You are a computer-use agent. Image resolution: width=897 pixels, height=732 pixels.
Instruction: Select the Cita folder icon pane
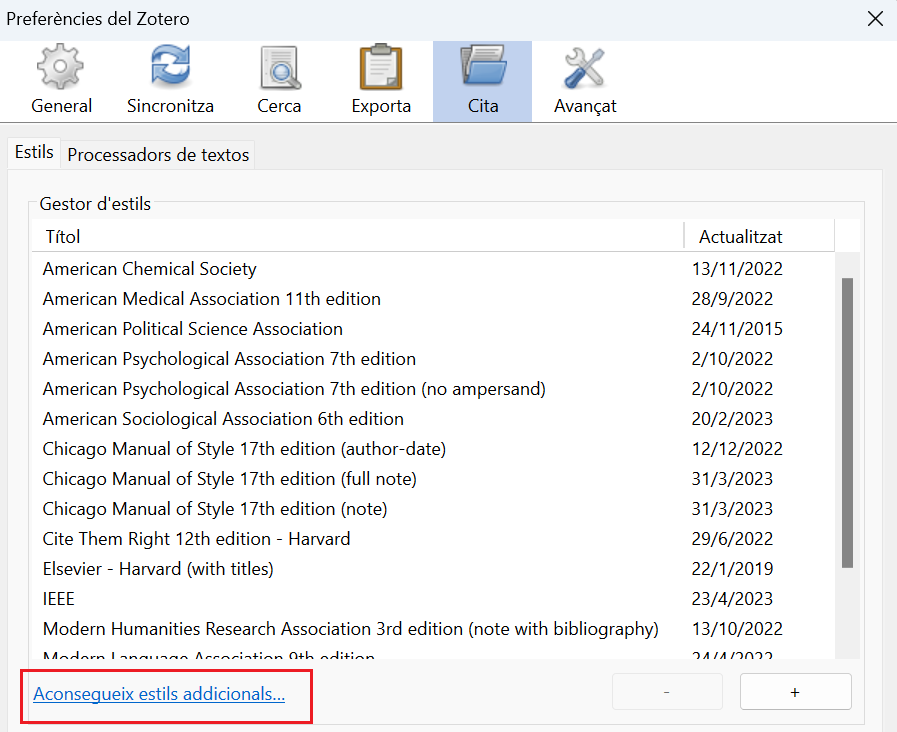click(x=482, y=81)
